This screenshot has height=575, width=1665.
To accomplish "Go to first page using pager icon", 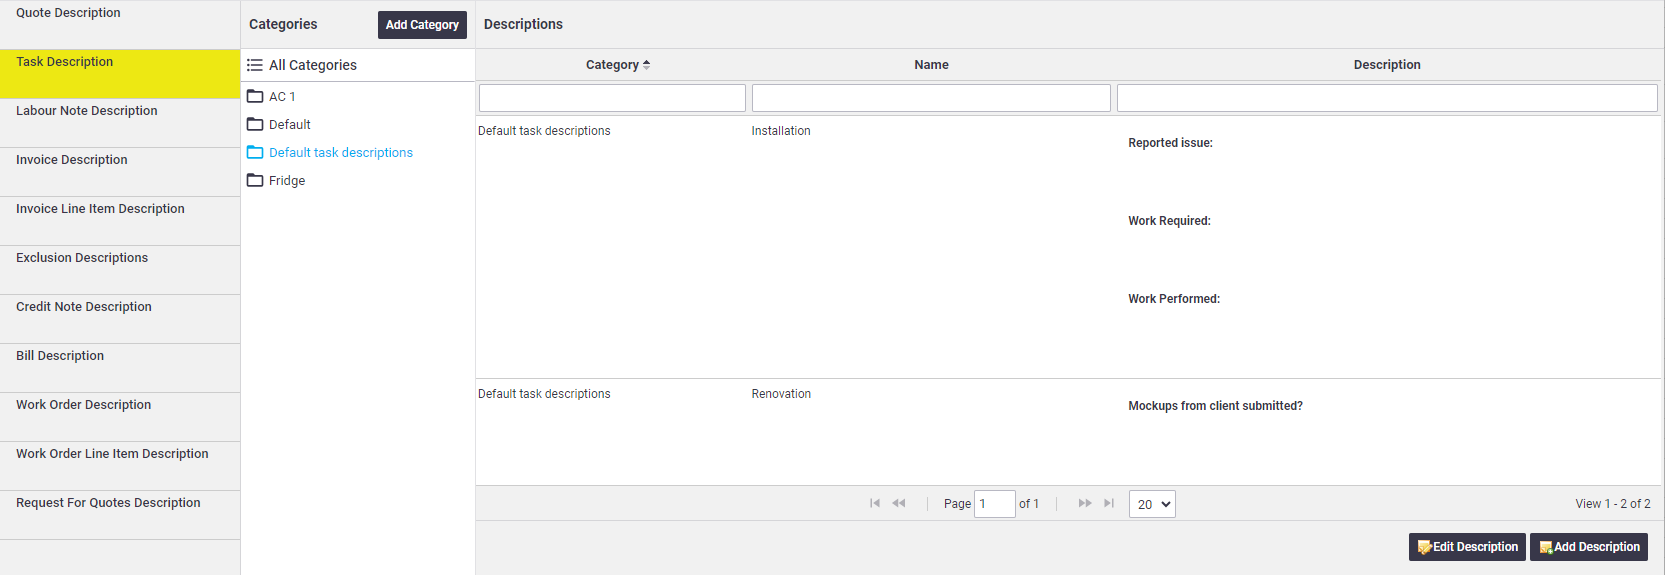I will point(875,503).
